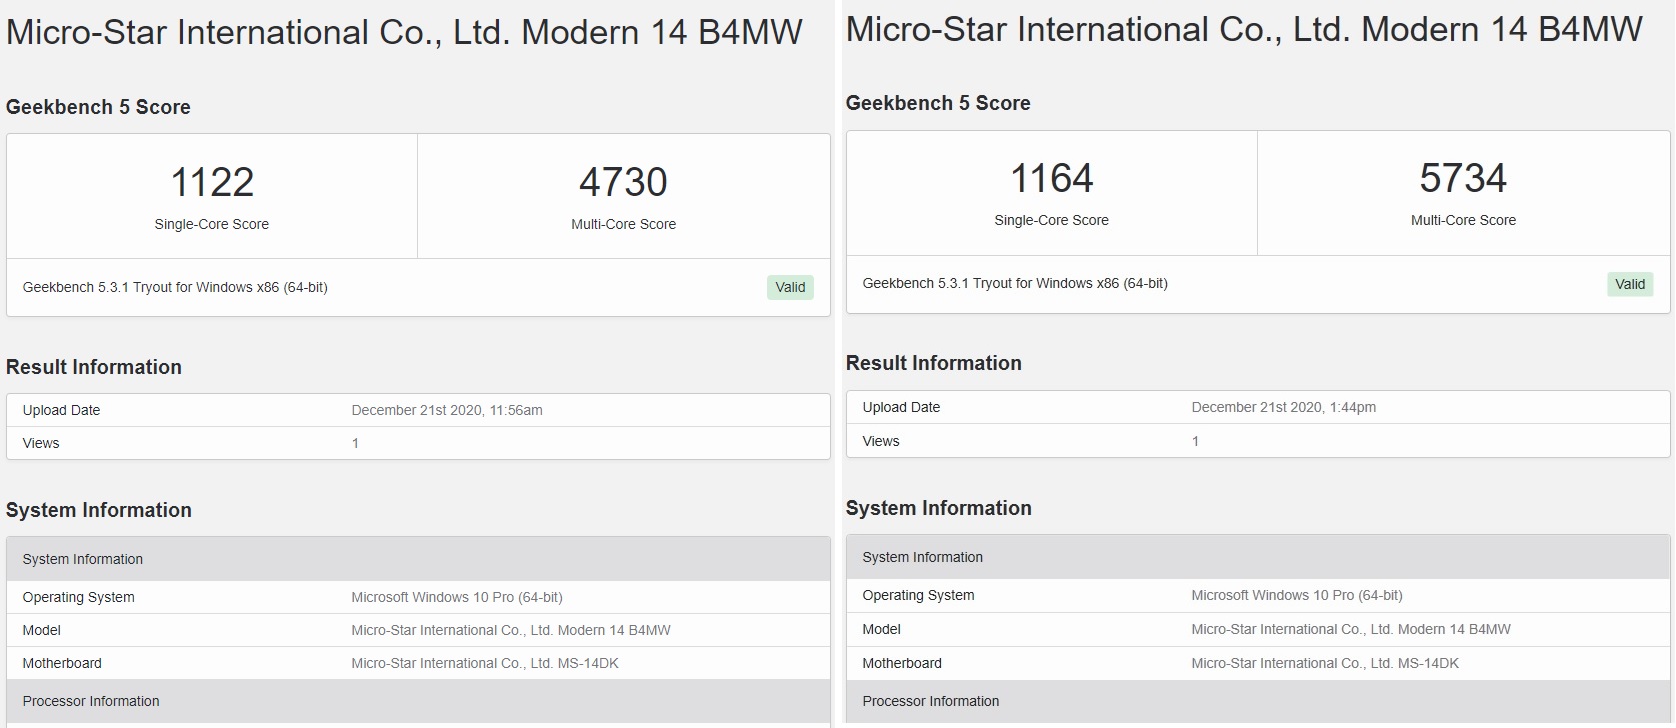Click left Operating System value Windows 10 Pro

pos(457,597)
